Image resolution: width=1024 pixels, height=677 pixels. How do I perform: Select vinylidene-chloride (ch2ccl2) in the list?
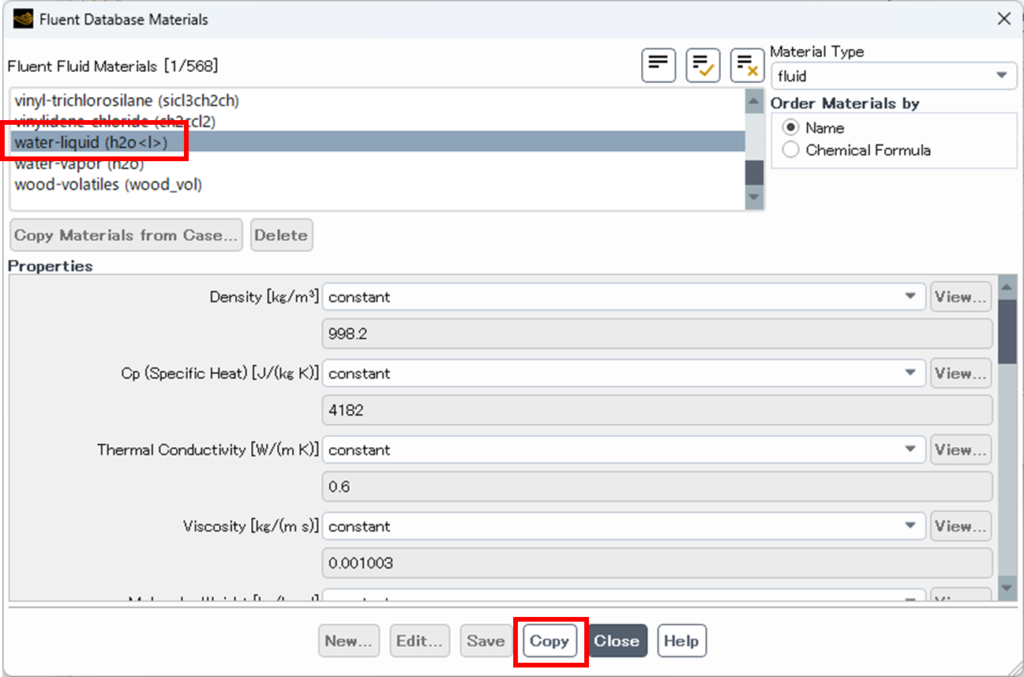tap(378, 121)
